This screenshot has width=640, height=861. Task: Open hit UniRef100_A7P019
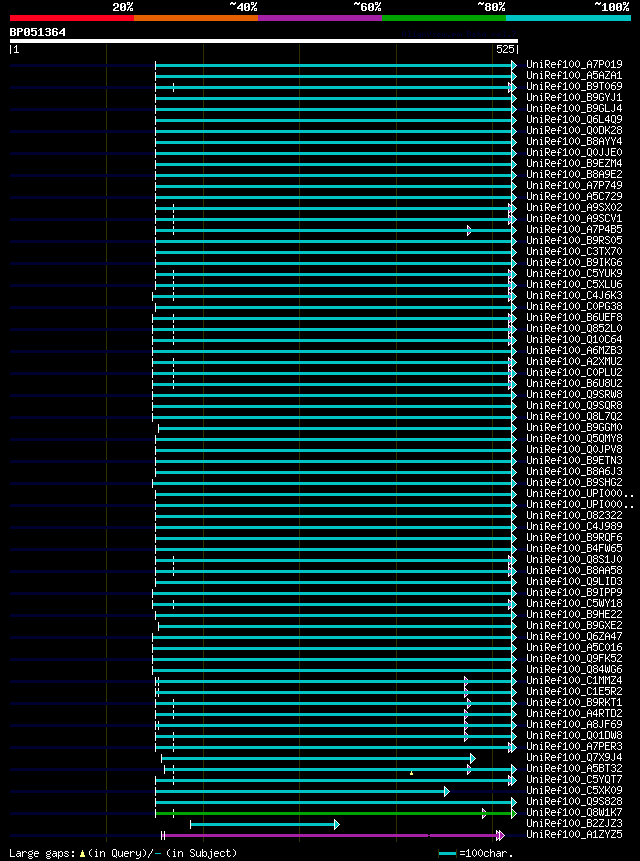click(x=574, y=64)
